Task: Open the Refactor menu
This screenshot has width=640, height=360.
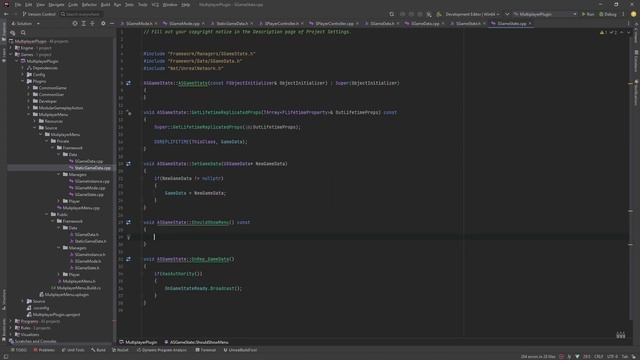Action: pos(89,4)
